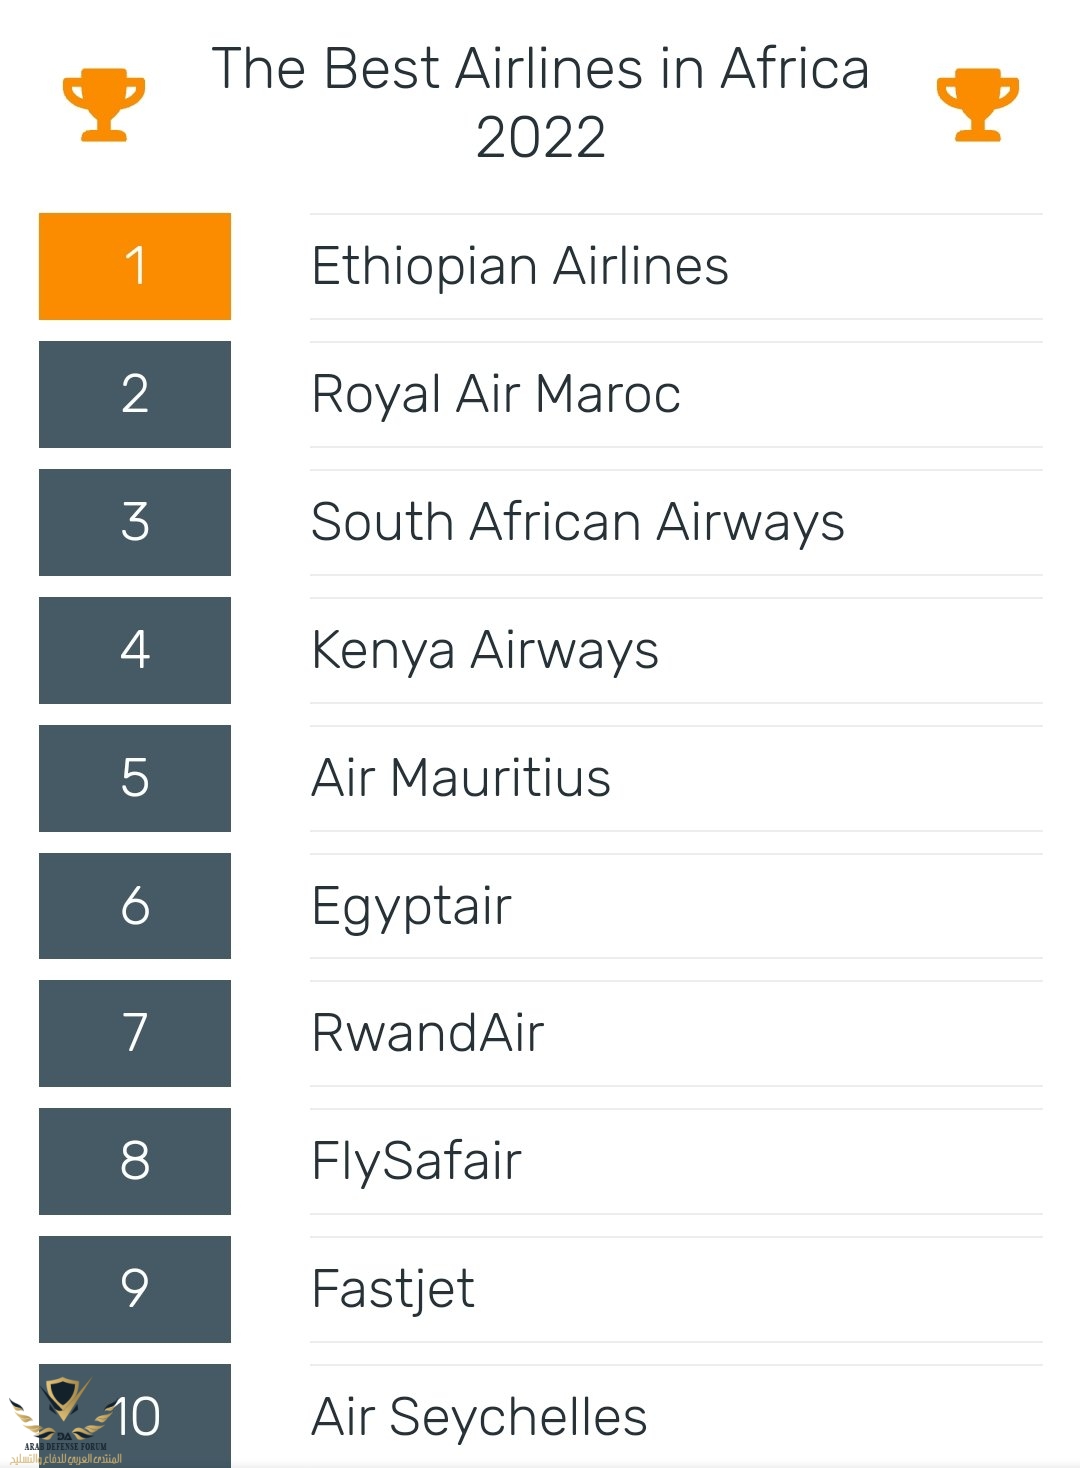Click the RwandAir entry
Viewport: 1080px width, 1468px height.
tap(428, 1033)
